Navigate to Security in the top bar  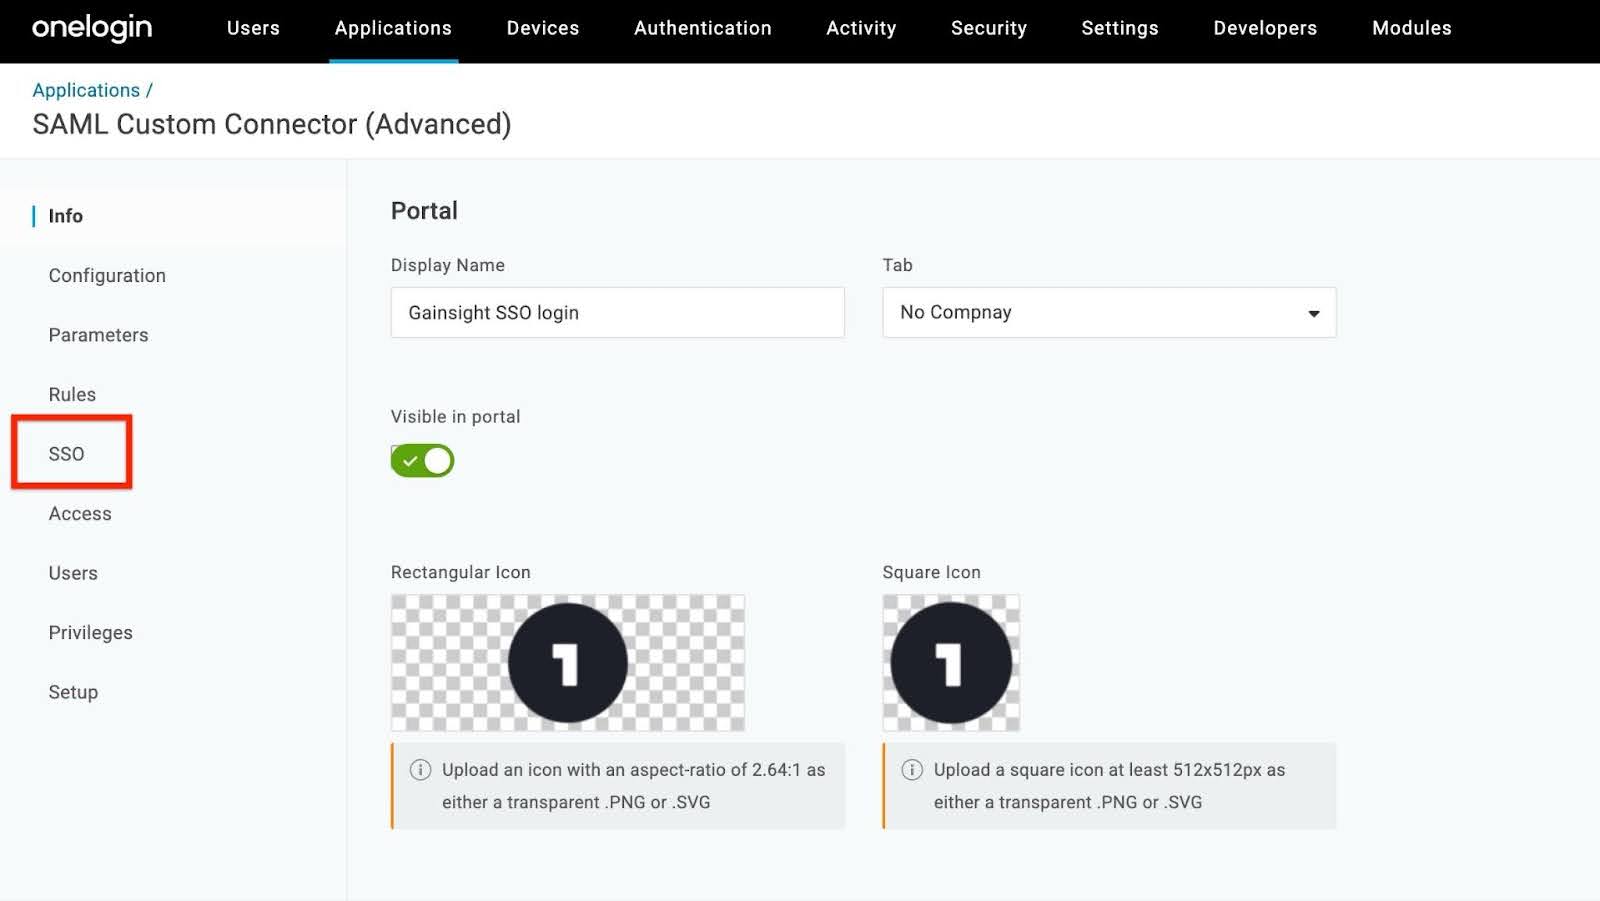[x=988, y=28]
